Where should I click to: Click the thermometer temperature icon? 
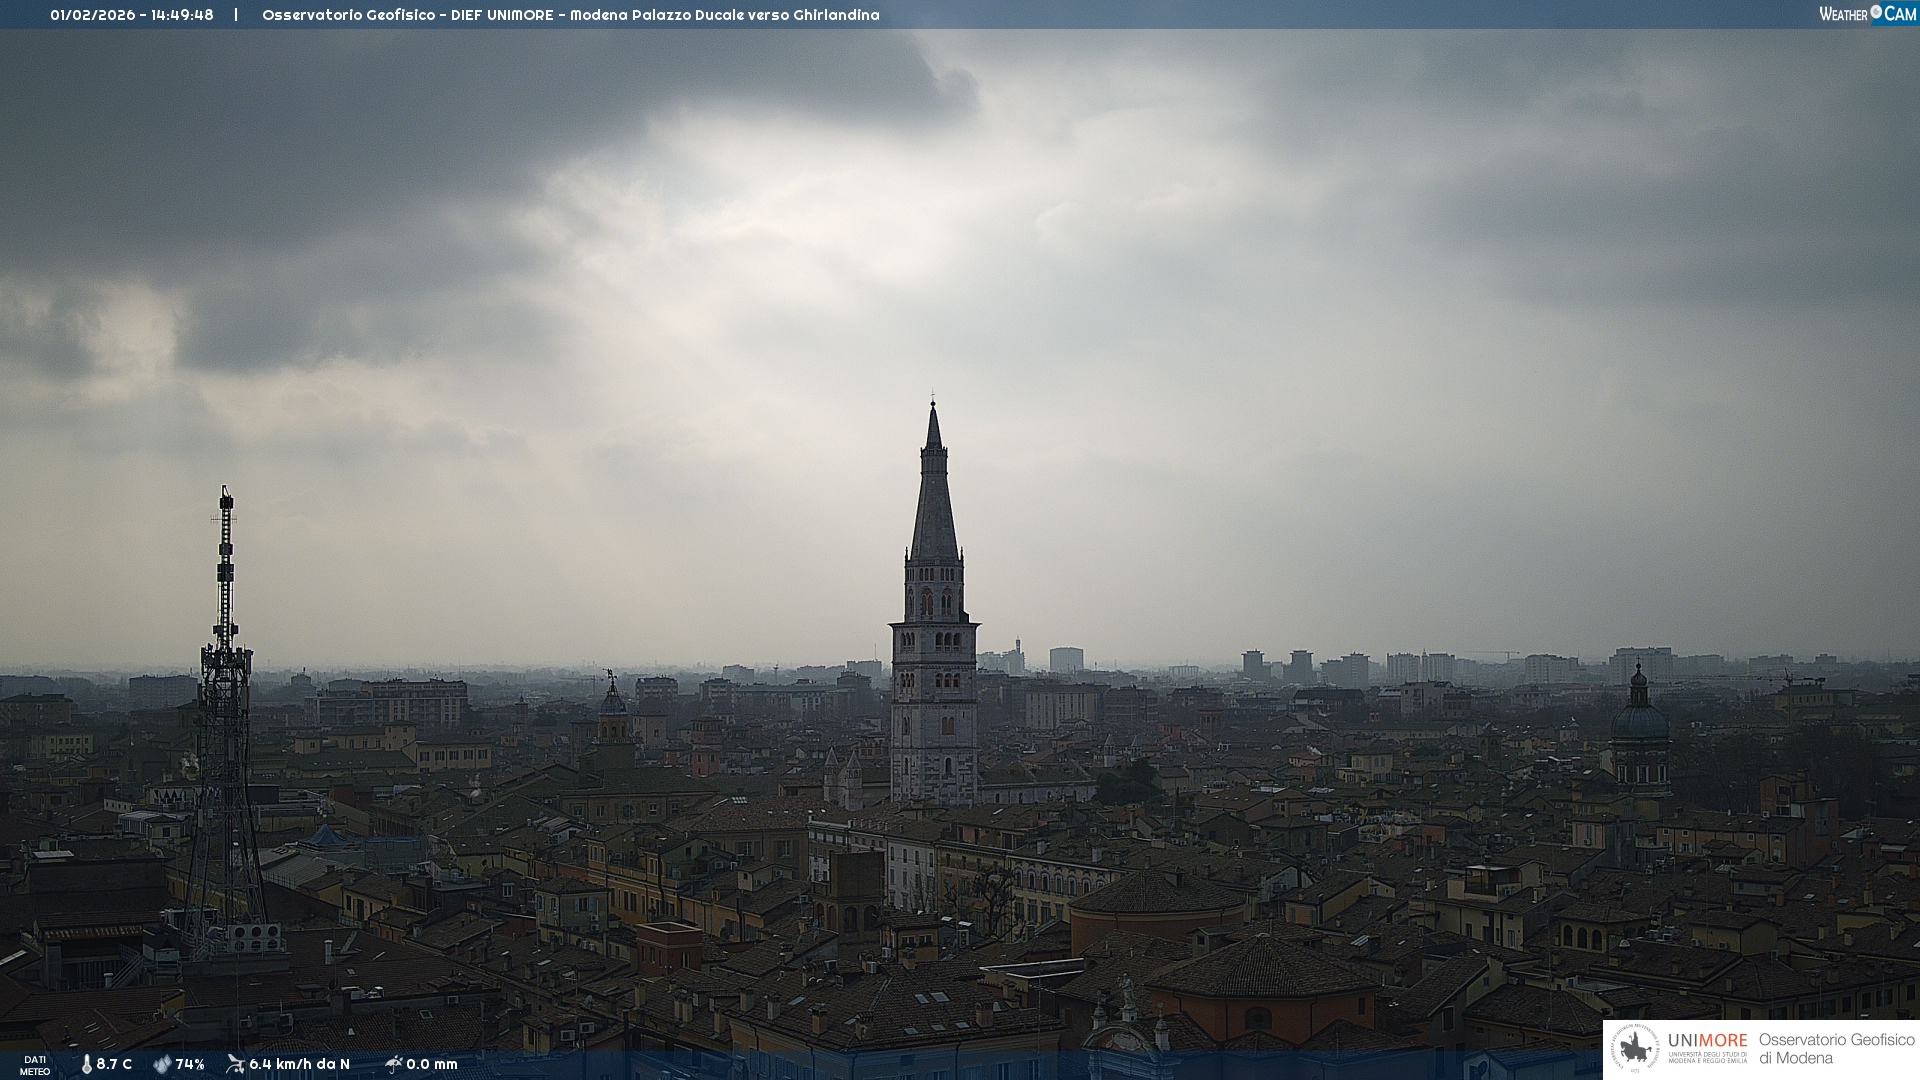86,1065
